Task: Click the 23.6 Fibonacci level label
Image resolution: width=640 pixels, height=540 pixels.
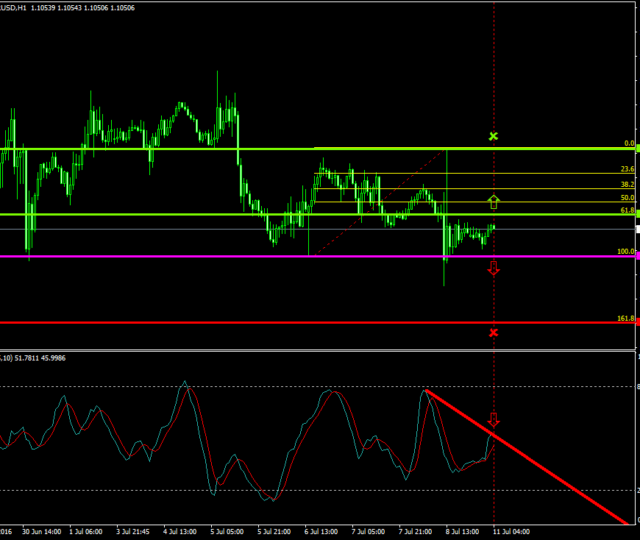Action: point(627,169)
